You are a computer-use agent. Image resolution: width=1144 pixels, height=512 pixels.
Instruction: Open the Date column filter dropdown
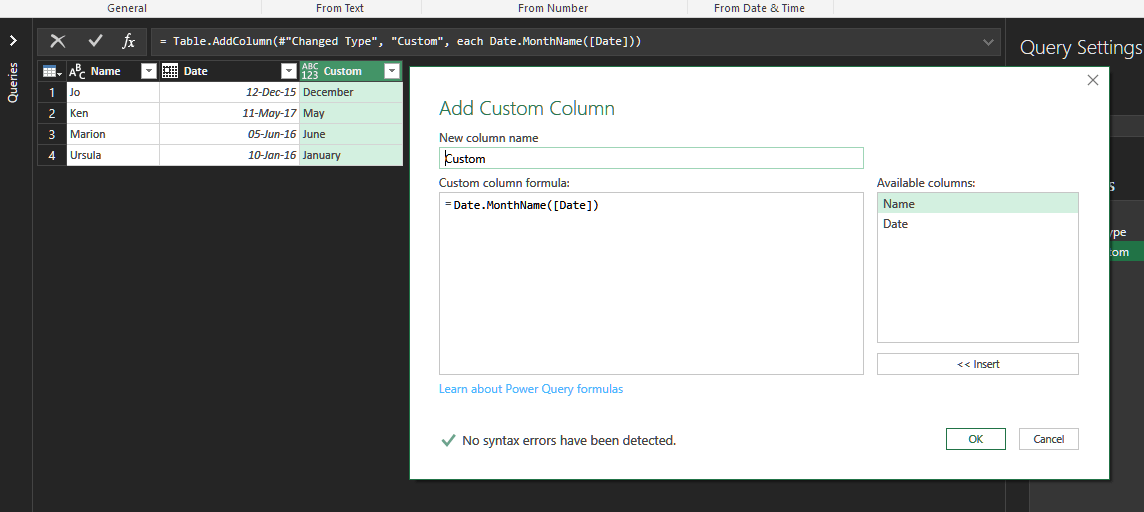[287, 71]
